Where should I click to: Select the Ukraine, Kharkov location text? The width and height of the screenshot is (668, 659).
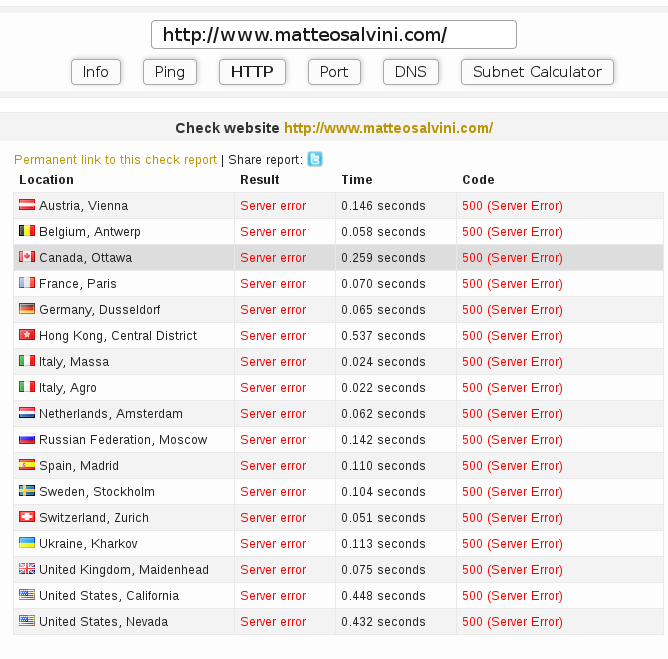pyautogui.click(x=88, y=544)
